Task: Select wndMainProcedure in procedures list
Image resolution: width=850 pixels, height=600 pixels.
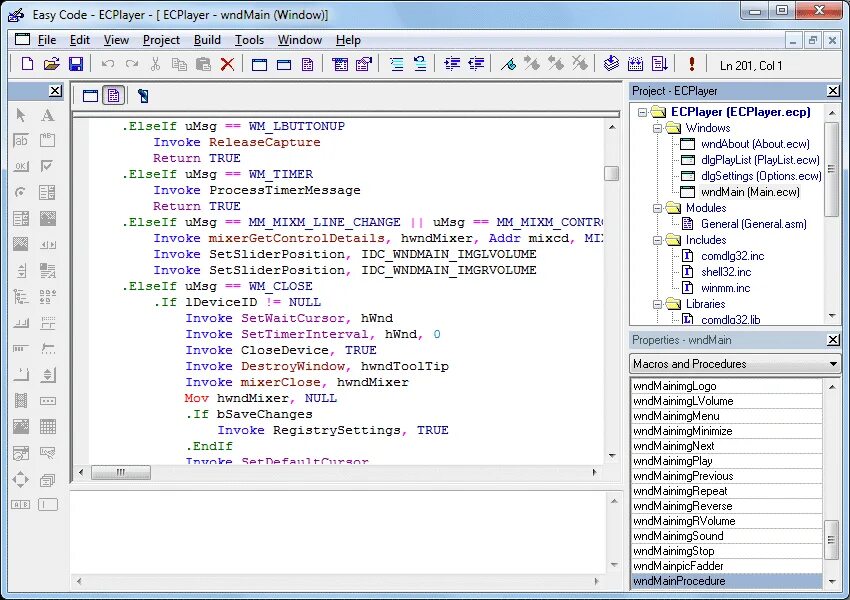Action: 726,581
